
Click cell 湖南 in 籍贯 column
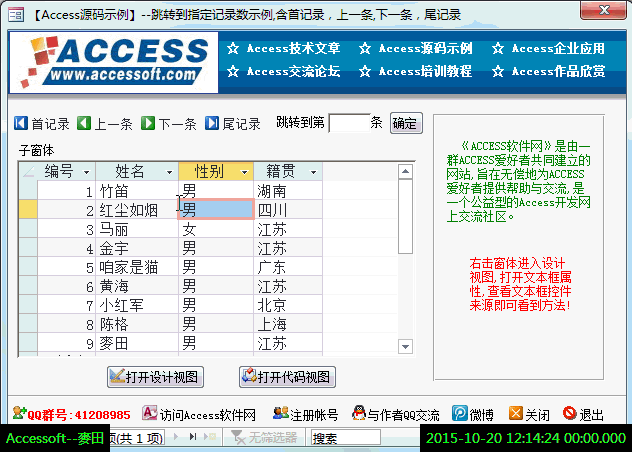coord(288,191)
